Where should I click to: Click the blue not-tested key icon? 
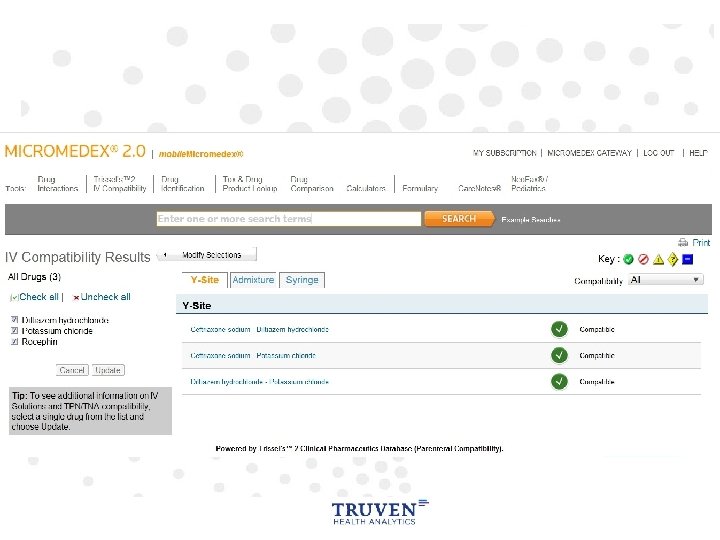tap(687, 259)
